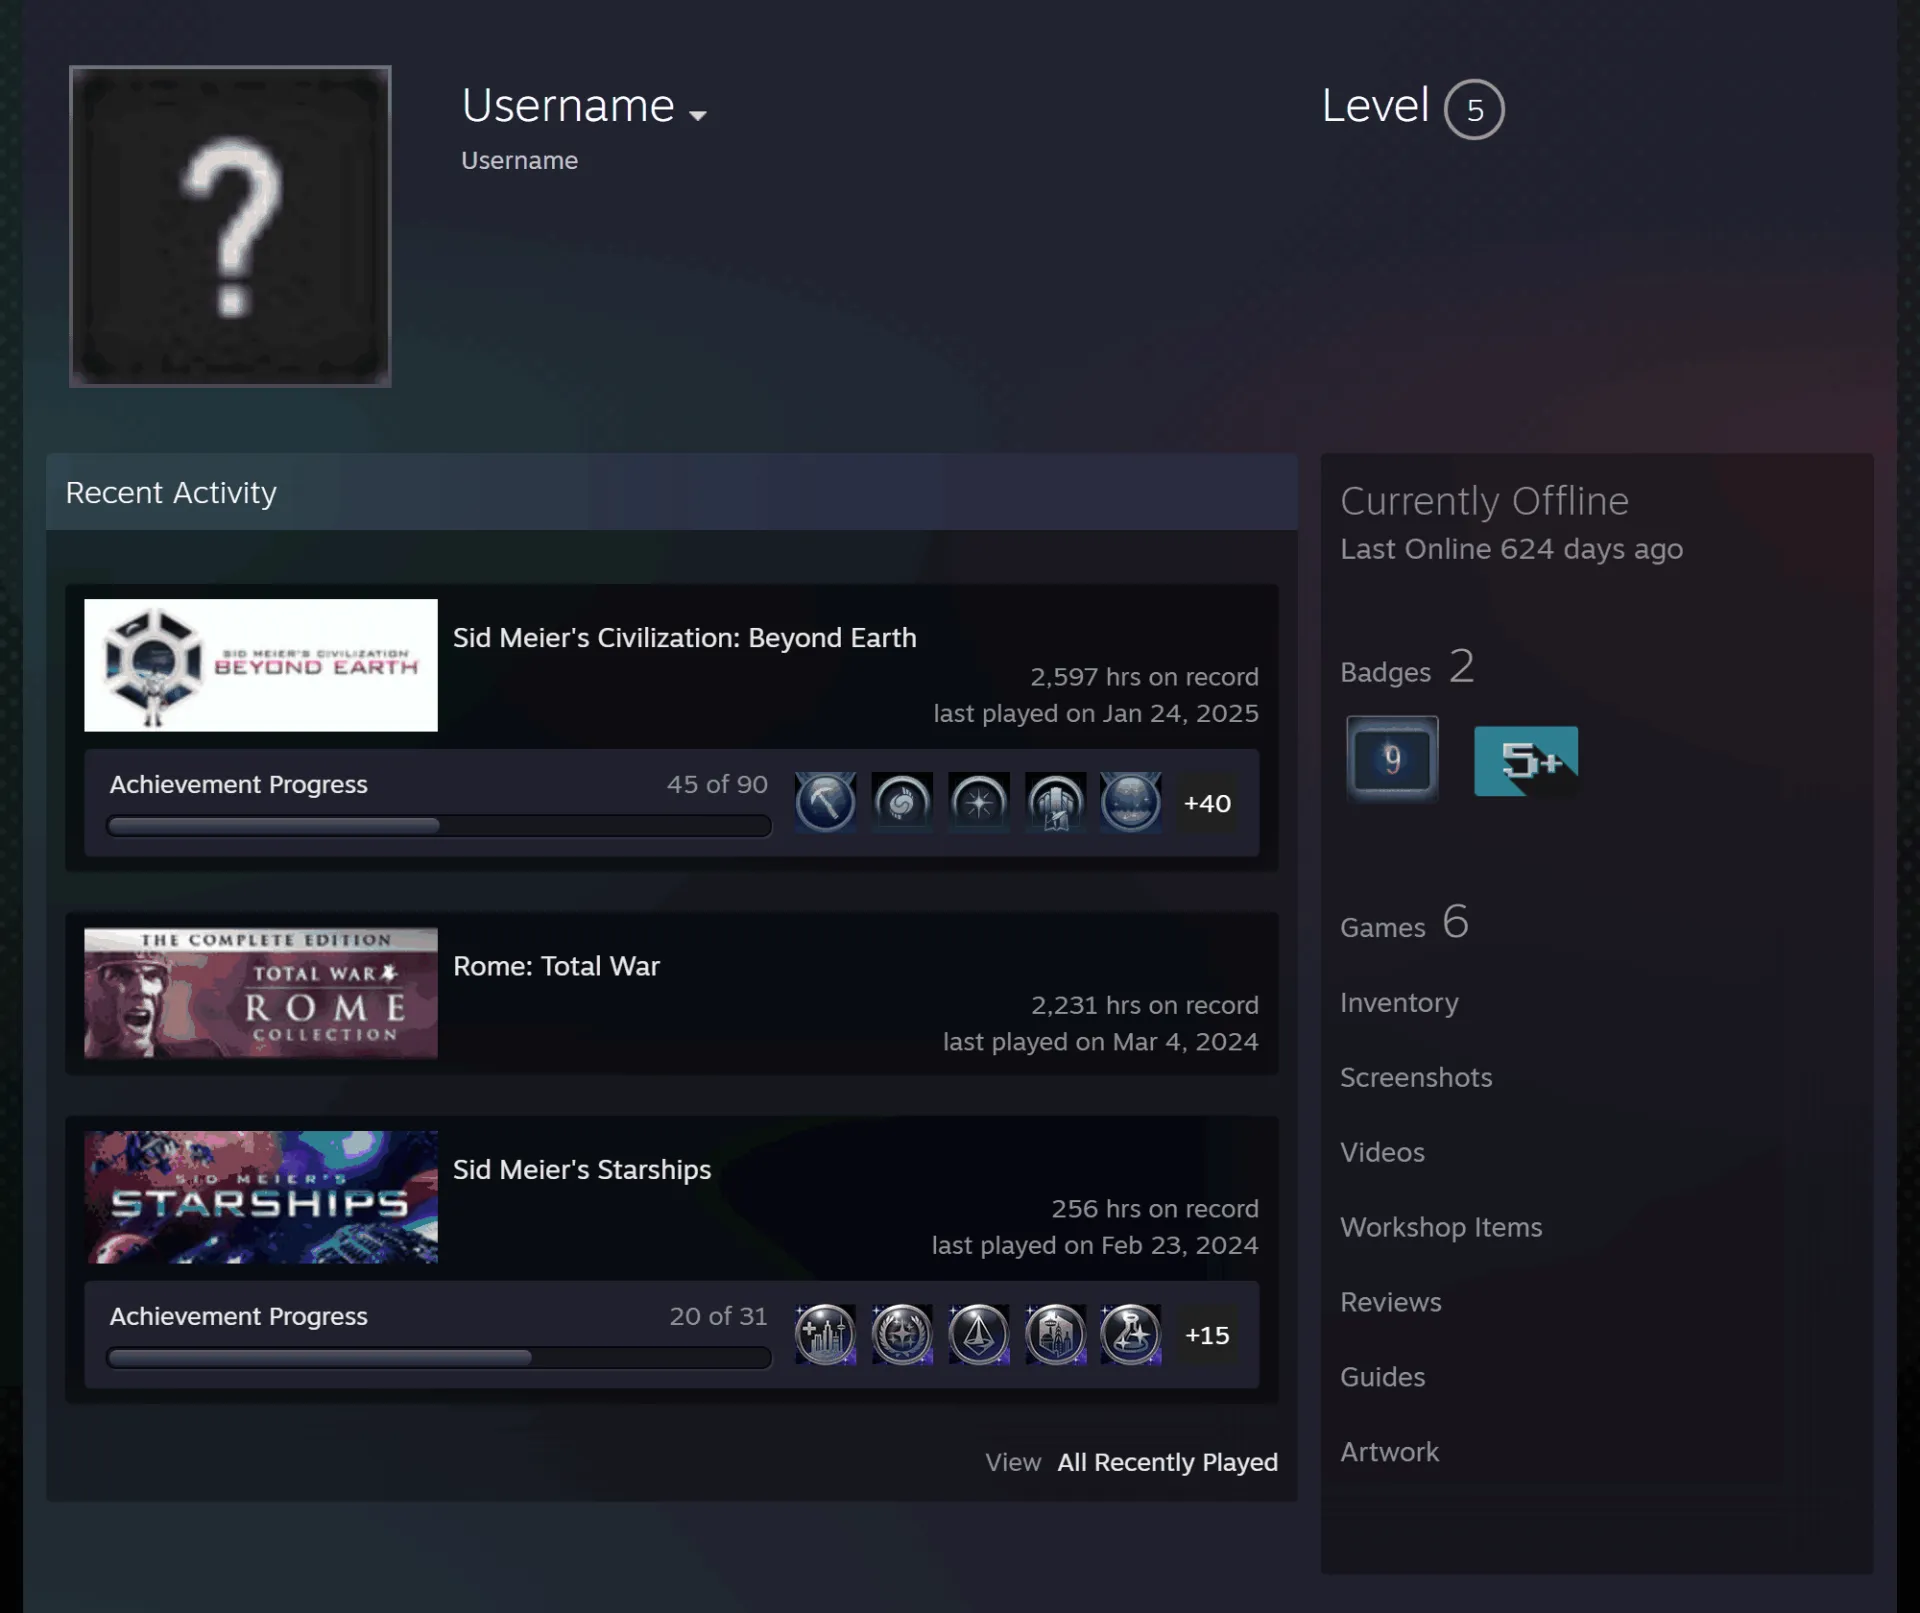The width and height of the screenshot is (1920, 1613).
Task: Open the Games 6 list
Action: 1404,923
